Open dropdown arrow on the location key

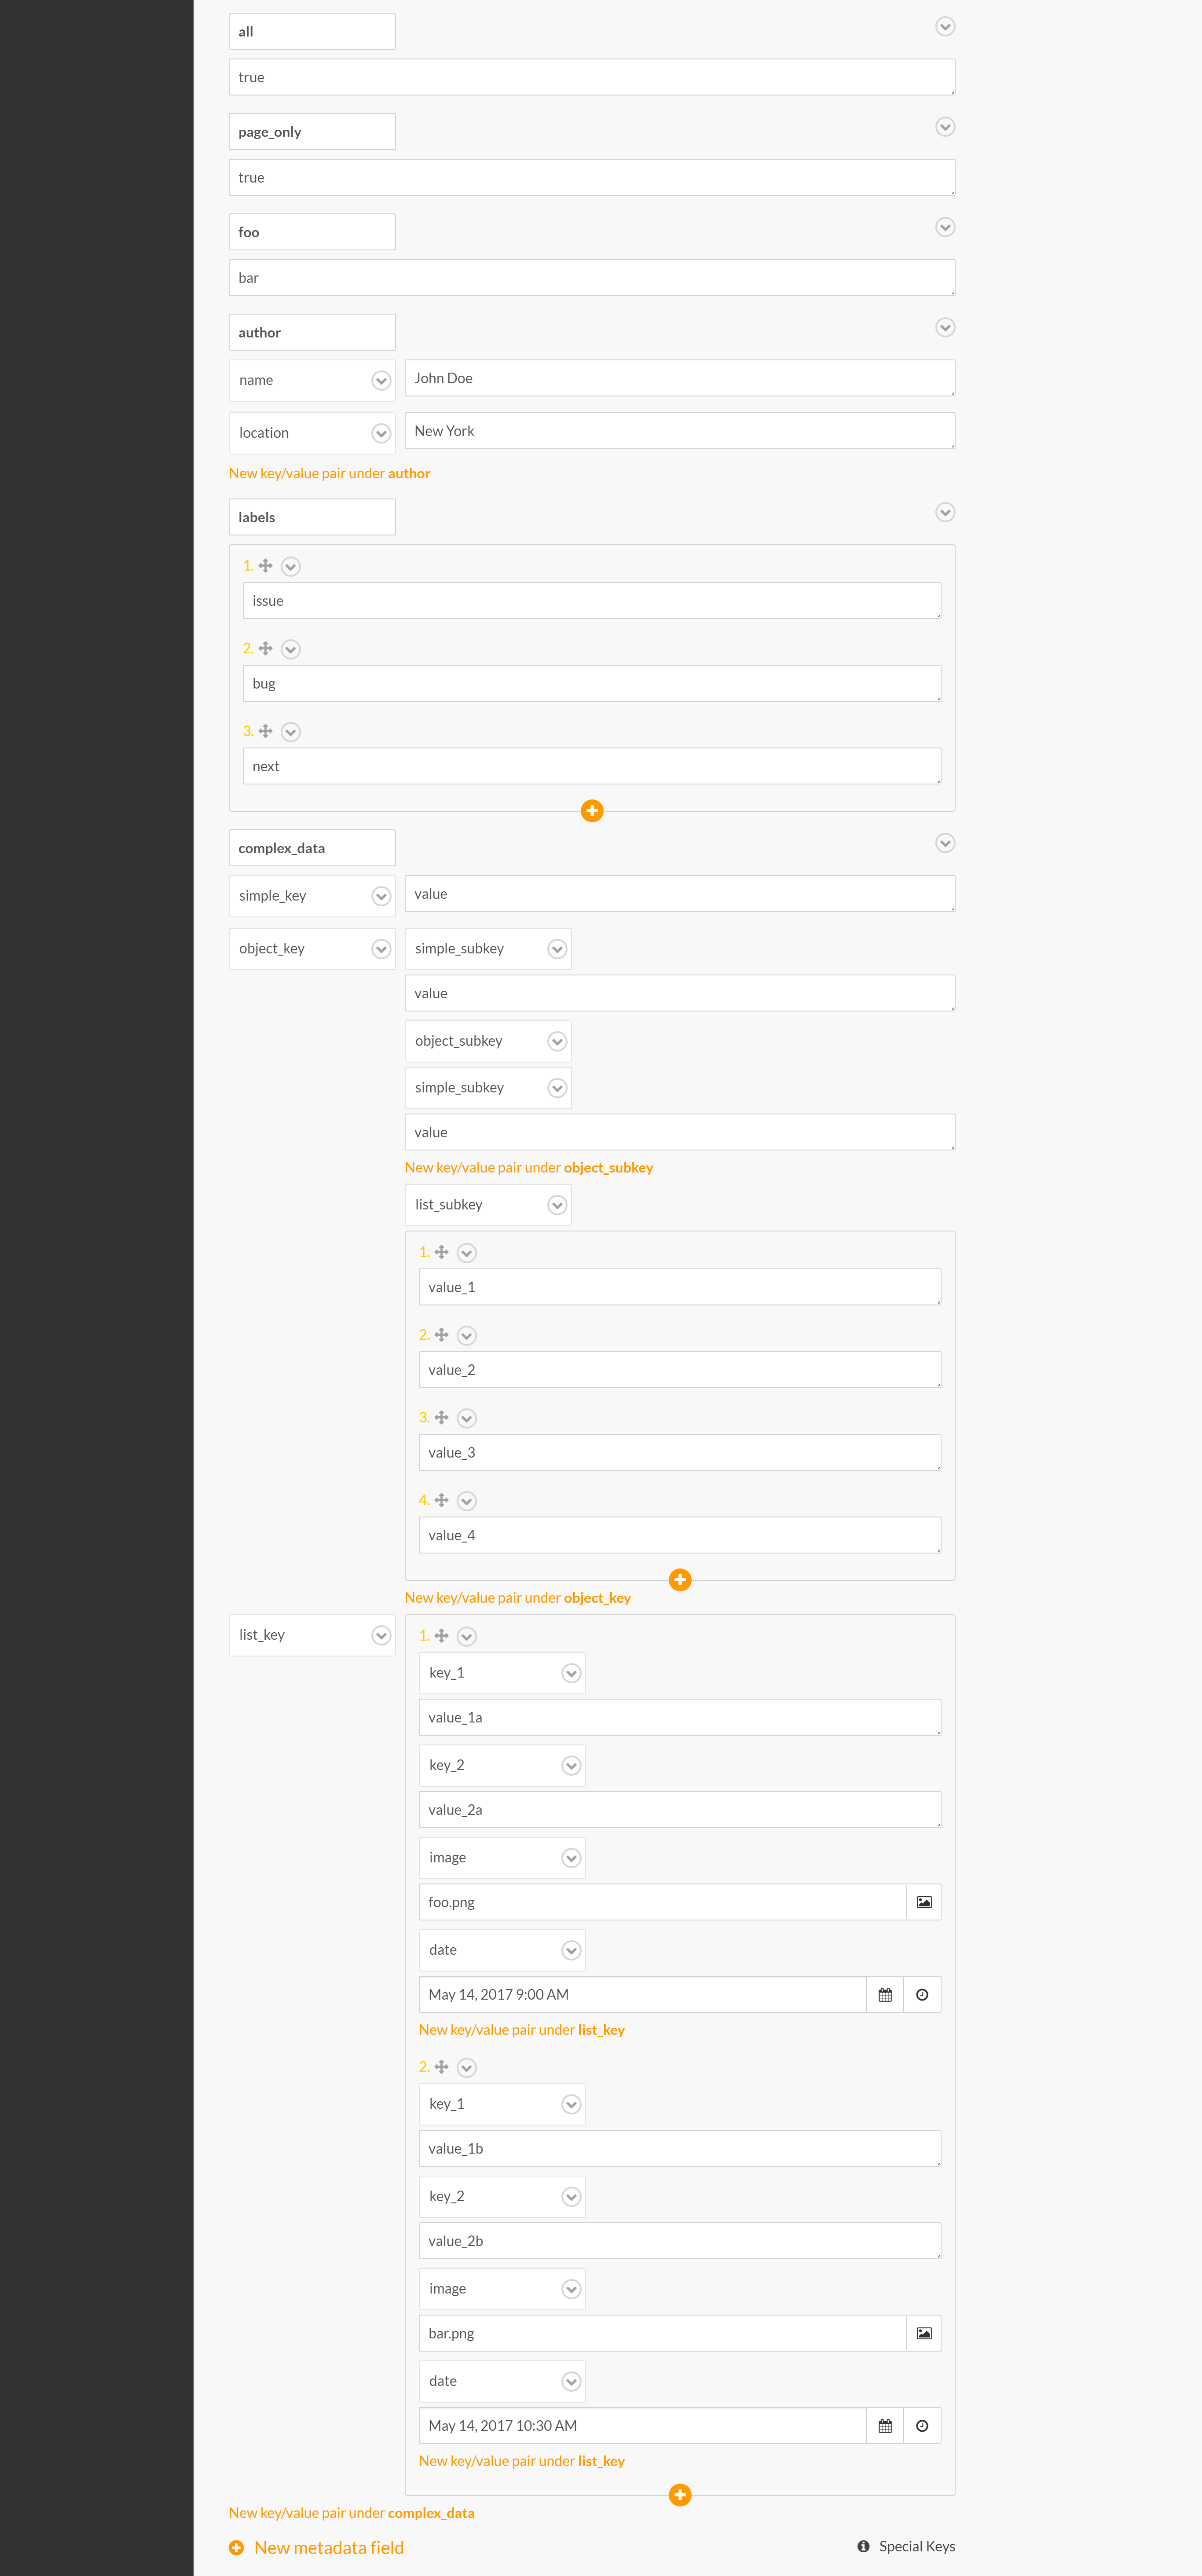(x=381, y=433)
